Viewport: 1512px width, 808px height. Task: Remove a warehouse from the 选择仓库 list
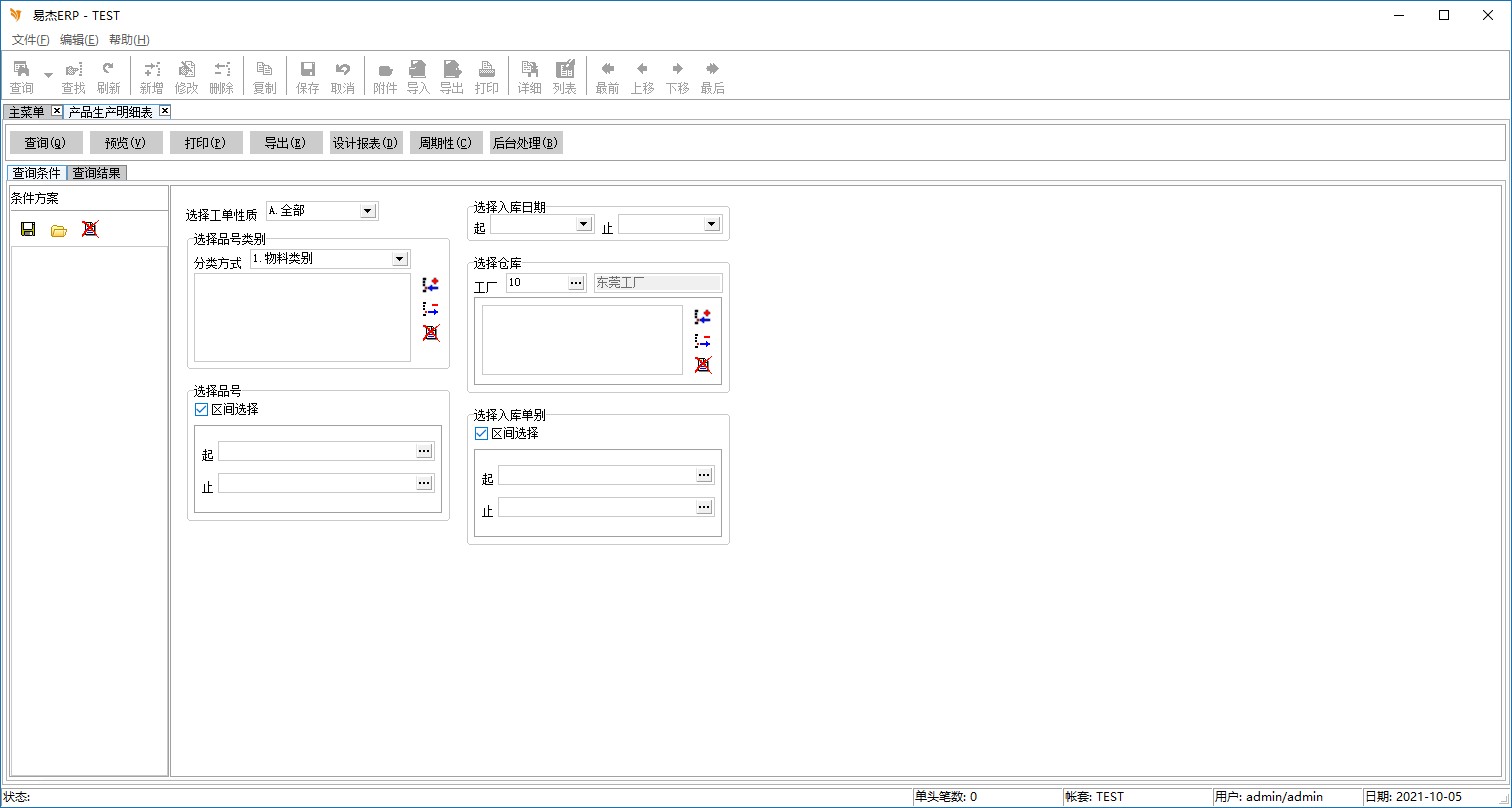[x=703, y=341]
